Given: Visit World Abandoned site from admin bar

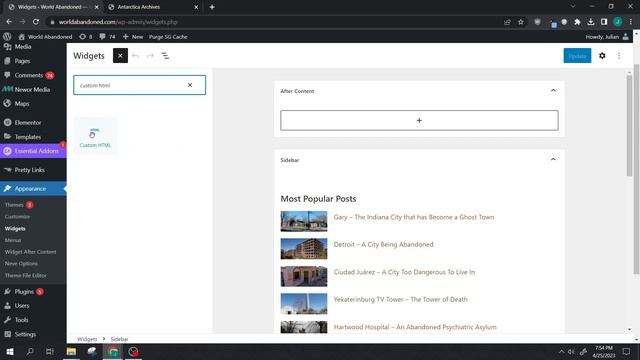Looking at the screenshot, I should point(45,37).
